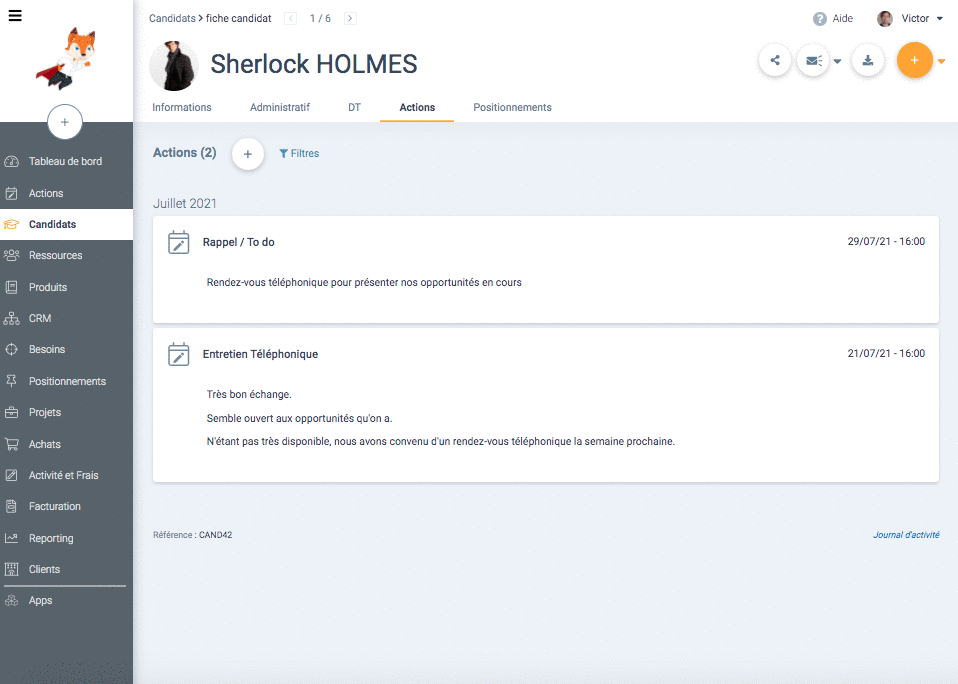
Task: Click the send email icon button
Action: tap(813, 60)
